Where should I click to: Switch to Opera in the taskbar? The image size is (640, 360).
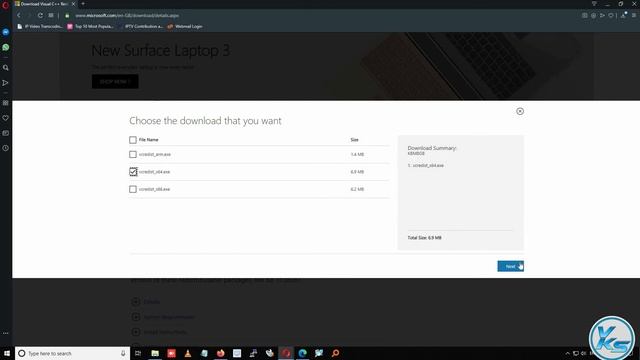pos(286,353)
